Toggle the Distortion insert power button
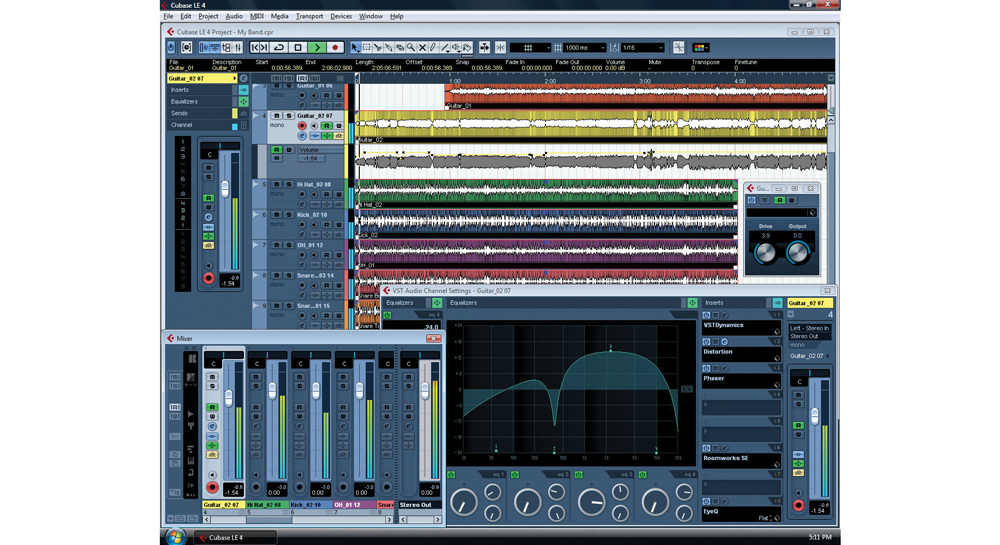The width and height of the screenshot is (1000, 545). [706, 342]
